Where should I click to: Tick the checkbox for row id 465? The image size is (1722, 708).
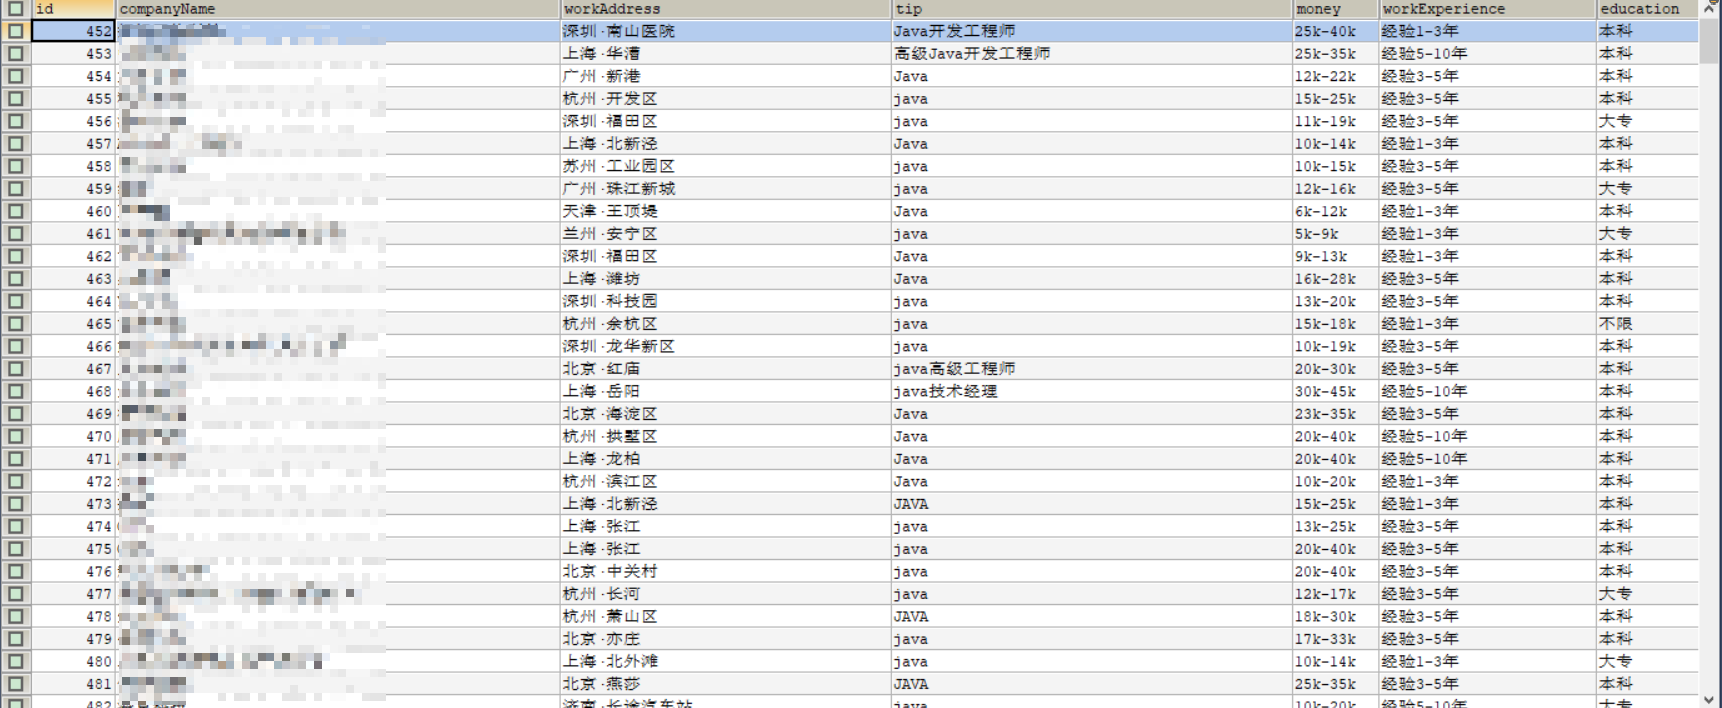(15, 323)
